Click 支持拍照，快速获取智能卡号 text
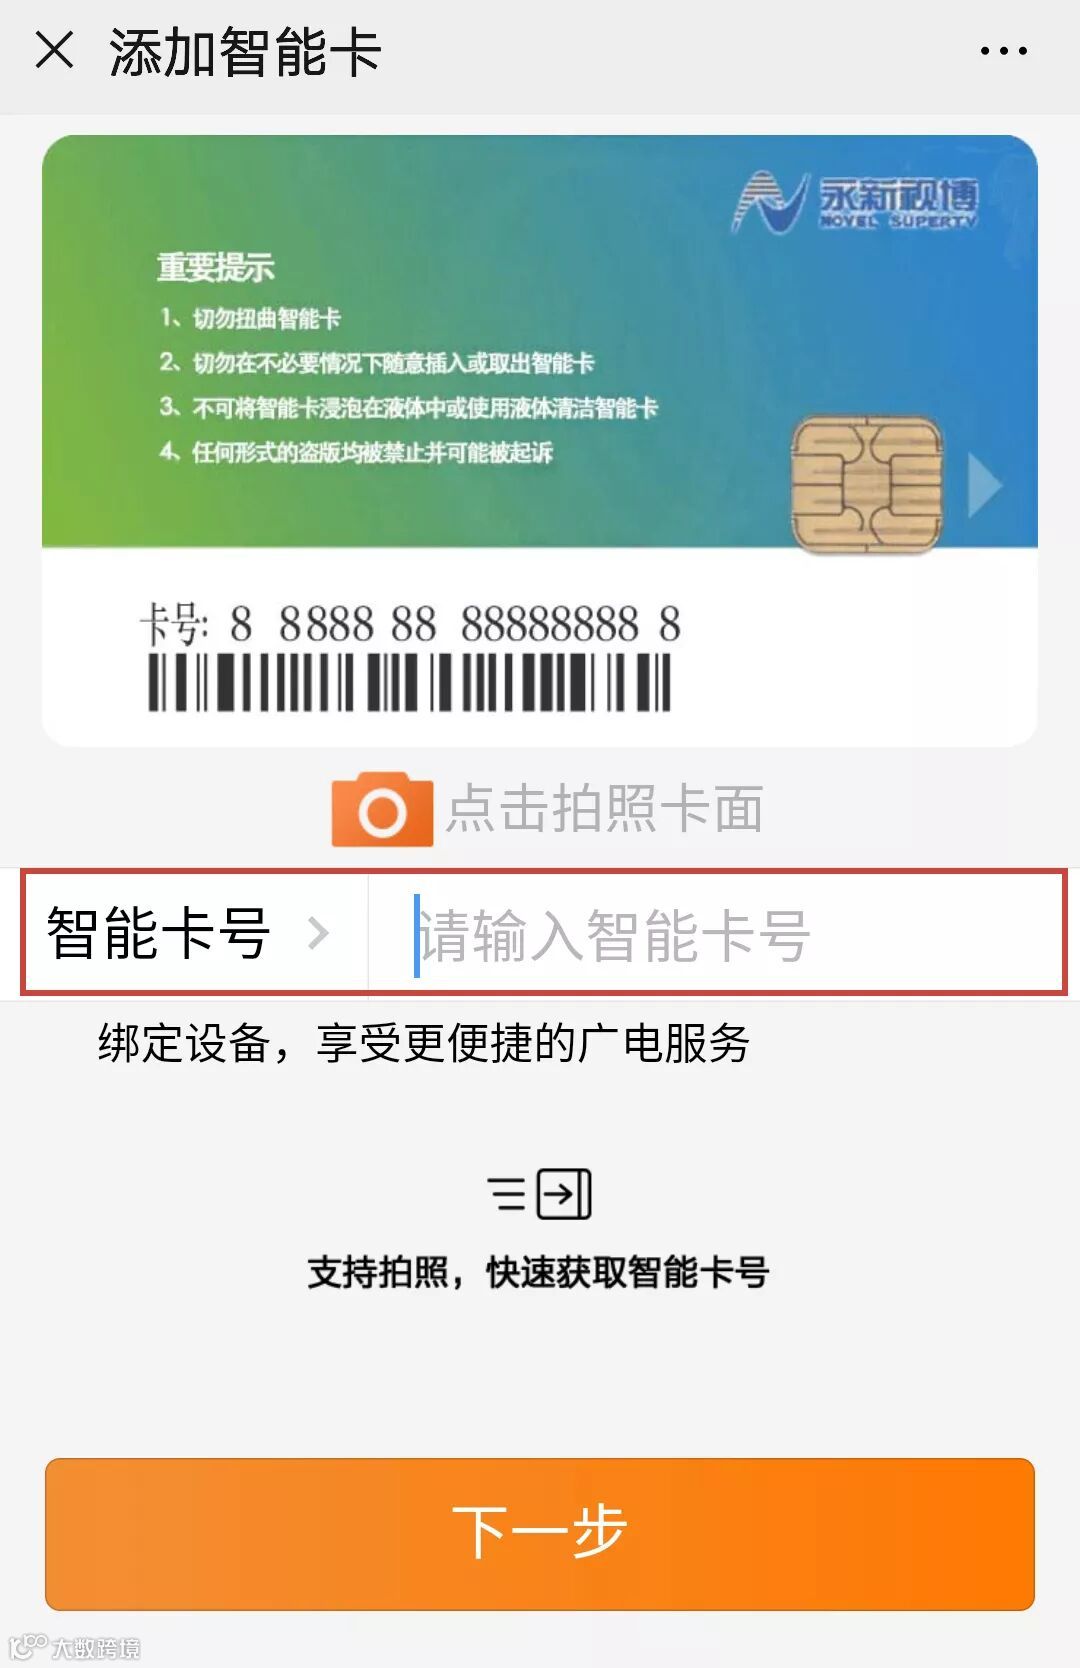Screen dimensions: 1080x1668 539,1272
